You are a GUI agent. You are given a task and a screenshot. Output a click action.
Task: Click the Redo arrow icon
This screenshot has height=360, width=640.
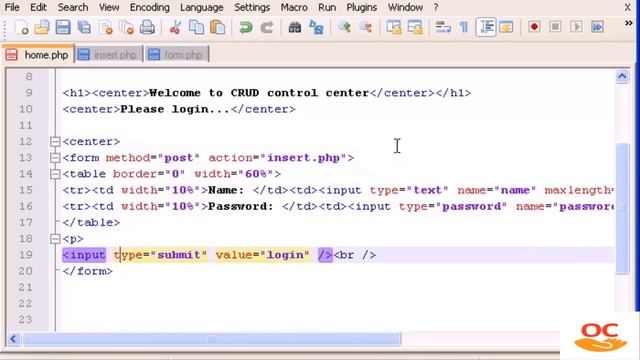pyautogui.click(x=267, y=27)
